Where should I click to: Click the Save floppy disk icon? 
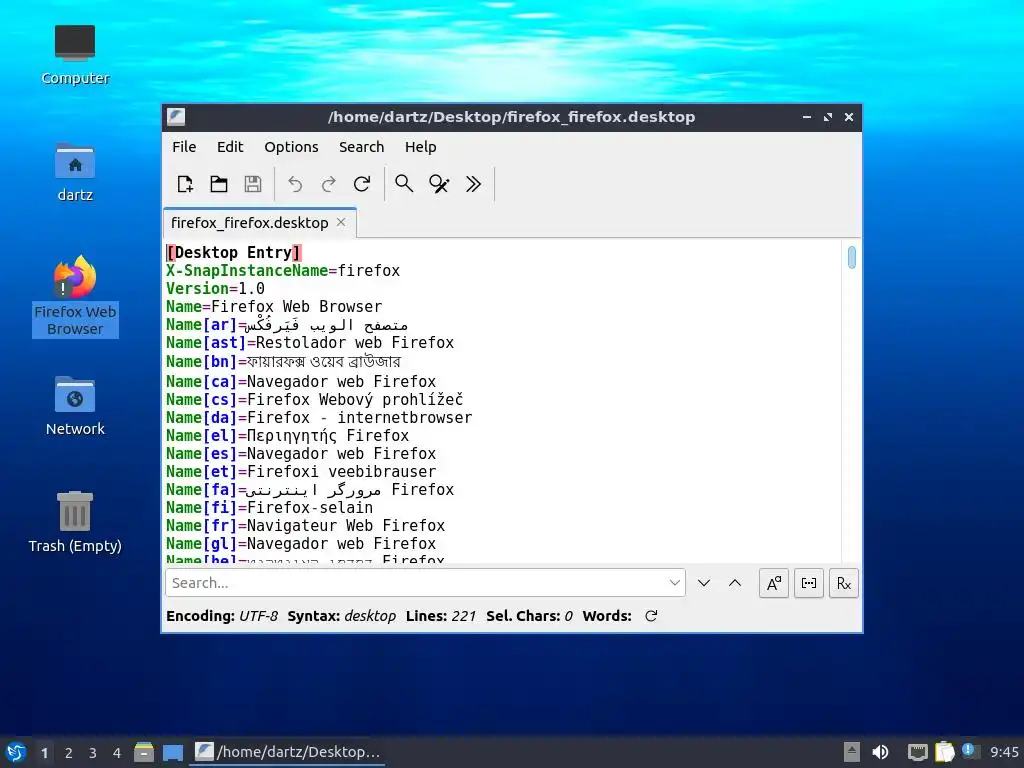click(253, 184)
